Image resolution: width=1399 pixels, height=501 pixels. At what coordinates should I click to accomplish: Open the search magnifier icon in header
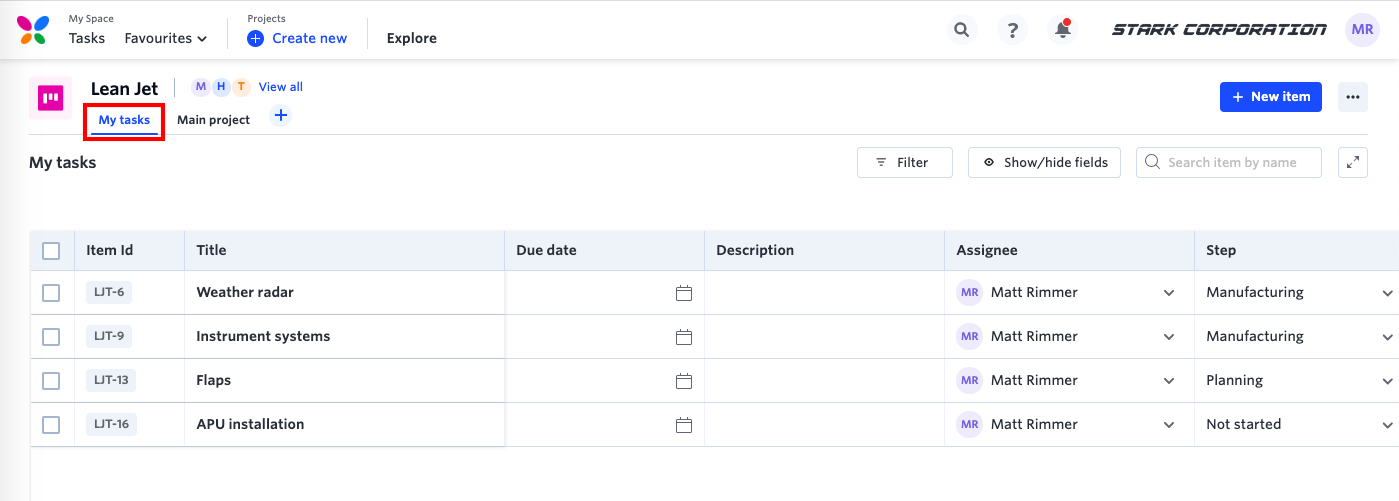pyautogui.click(x=961, y=30)
